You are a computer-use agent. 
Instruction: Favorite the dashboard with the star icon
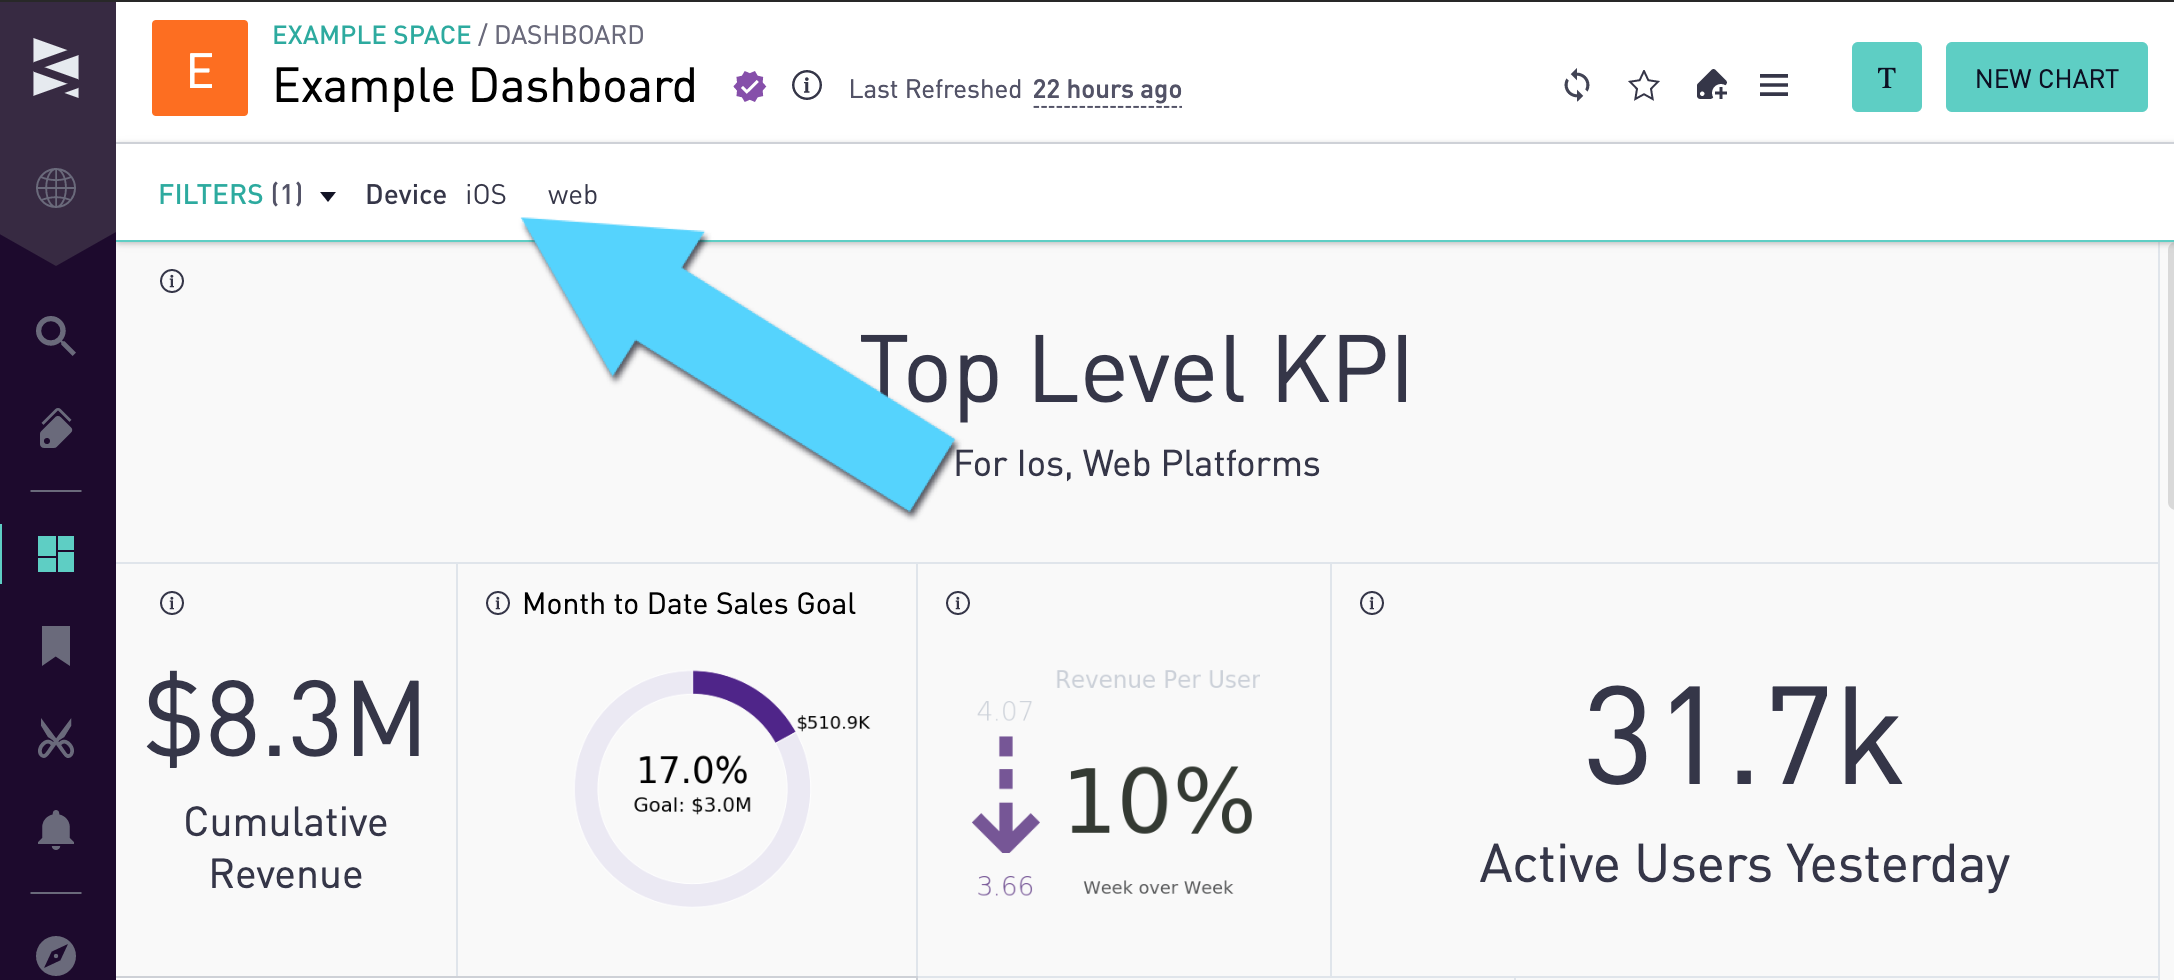click(1644, 86)
